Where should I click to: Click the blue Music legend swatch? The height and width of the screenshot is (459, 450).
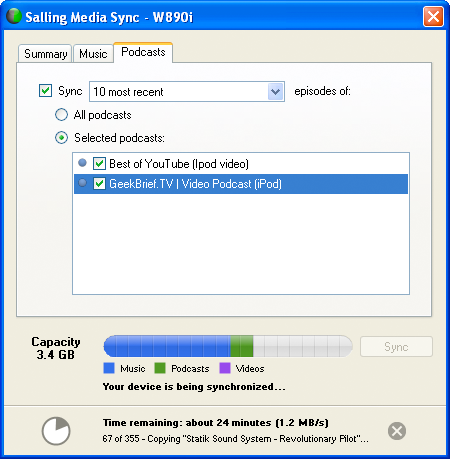(x=109, y=368)
